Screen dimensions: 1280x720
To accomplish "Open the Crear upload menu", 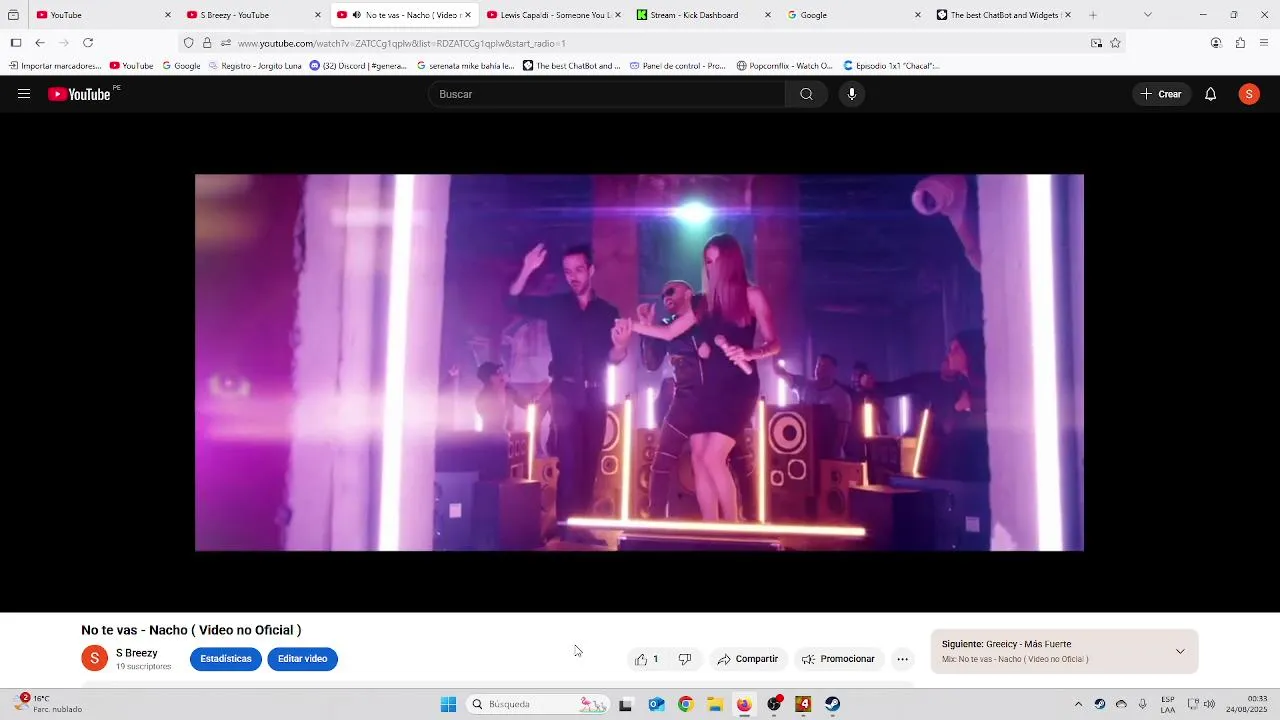I will pos(1161,94).
